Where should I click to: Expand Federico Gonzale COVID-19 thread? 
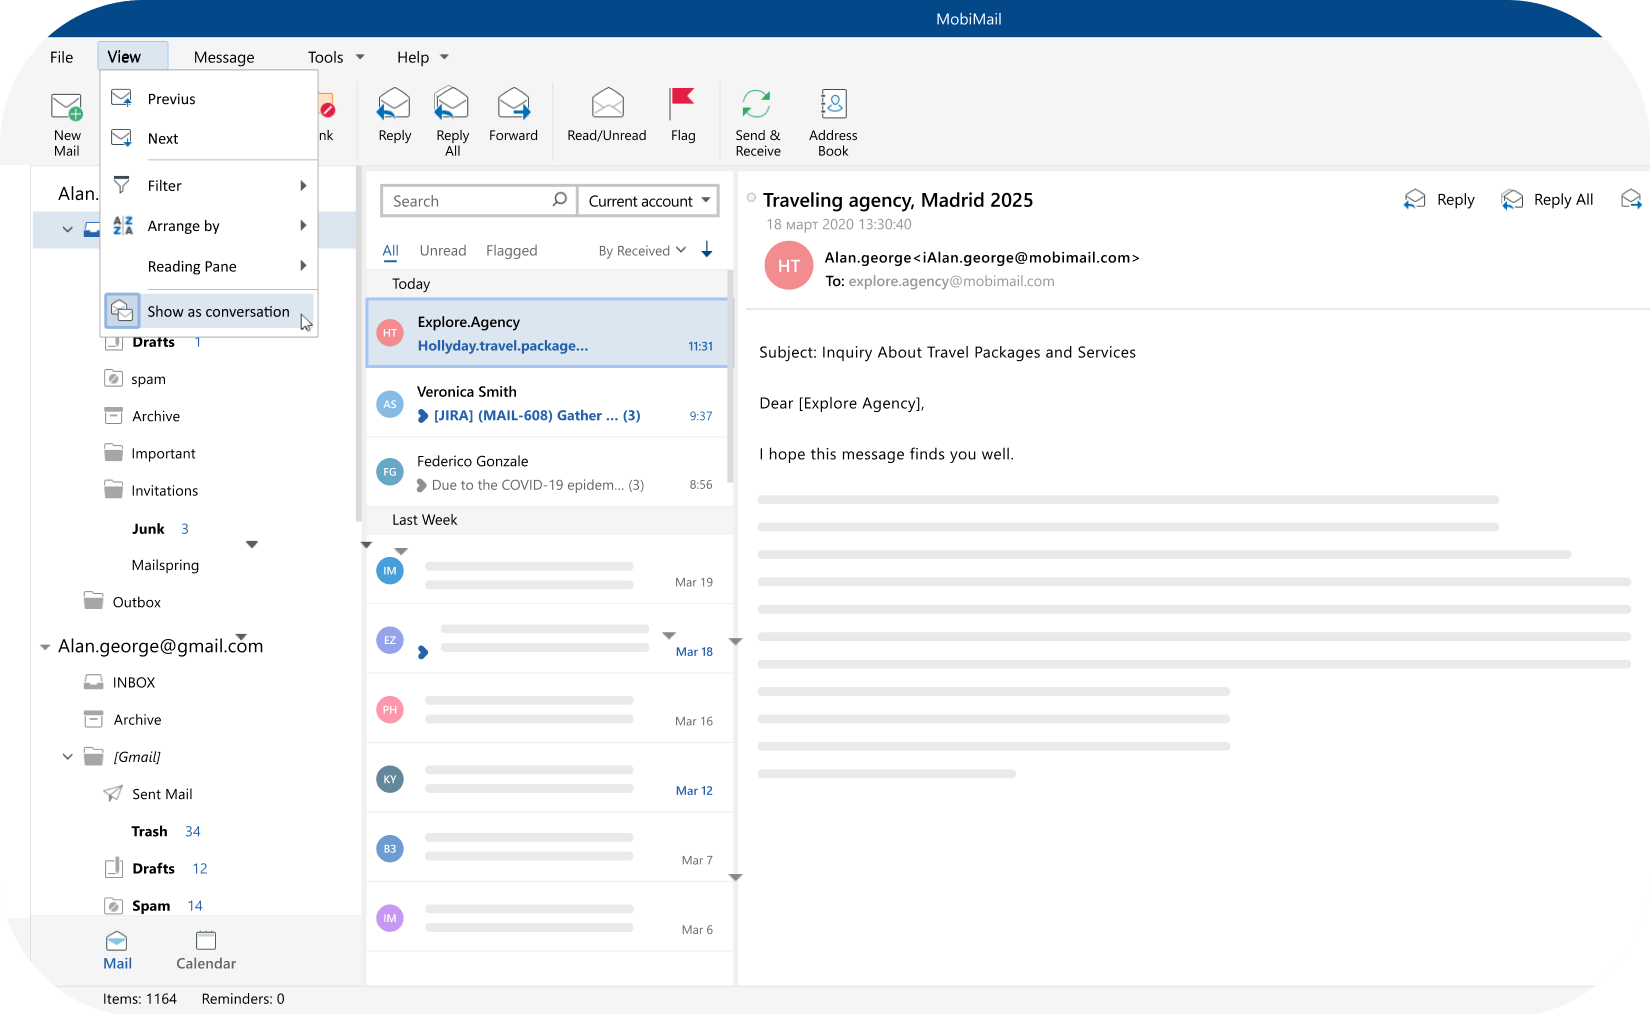click(x=422, y=485)
